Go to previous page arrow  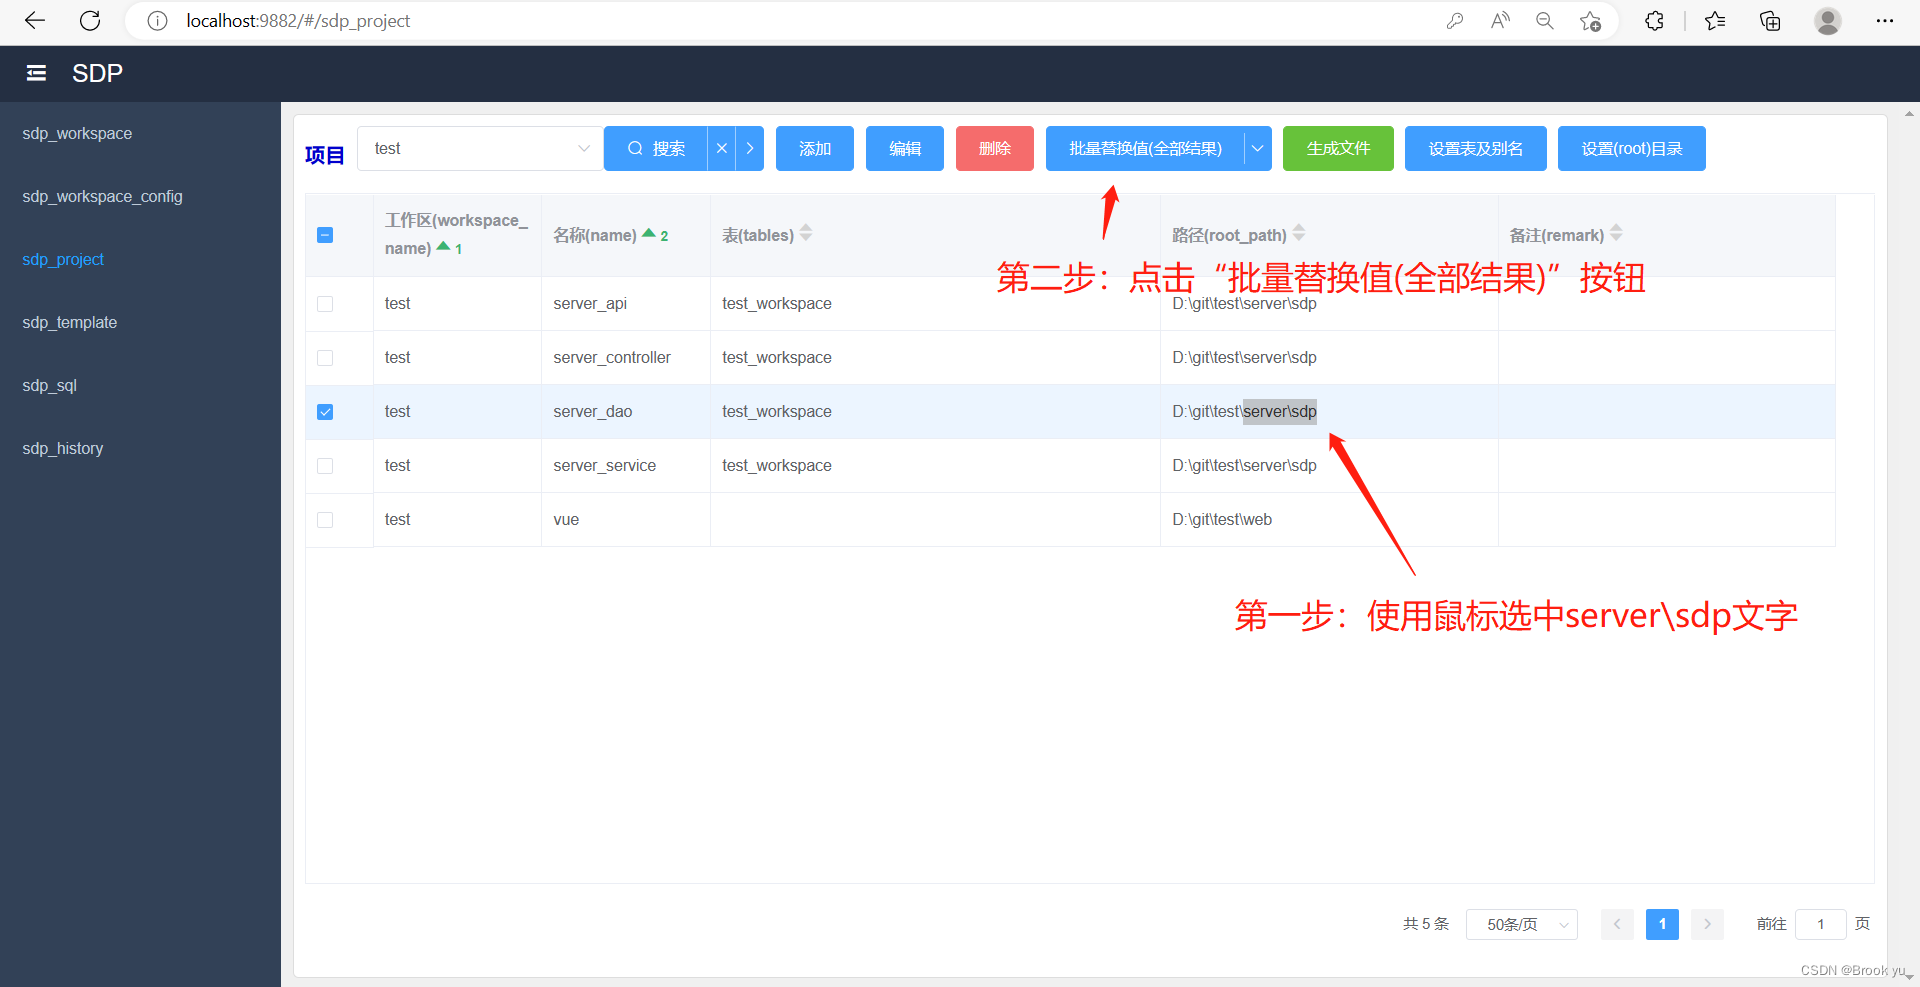point(1617,924)
